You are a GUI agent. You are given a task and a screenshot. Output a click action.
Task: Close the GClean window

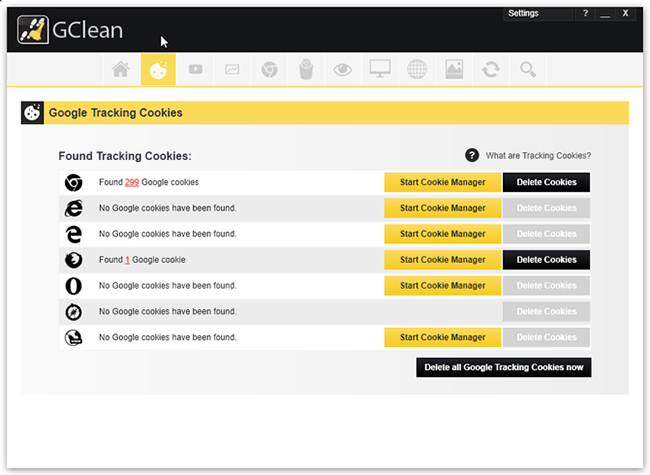click(625, 13)
